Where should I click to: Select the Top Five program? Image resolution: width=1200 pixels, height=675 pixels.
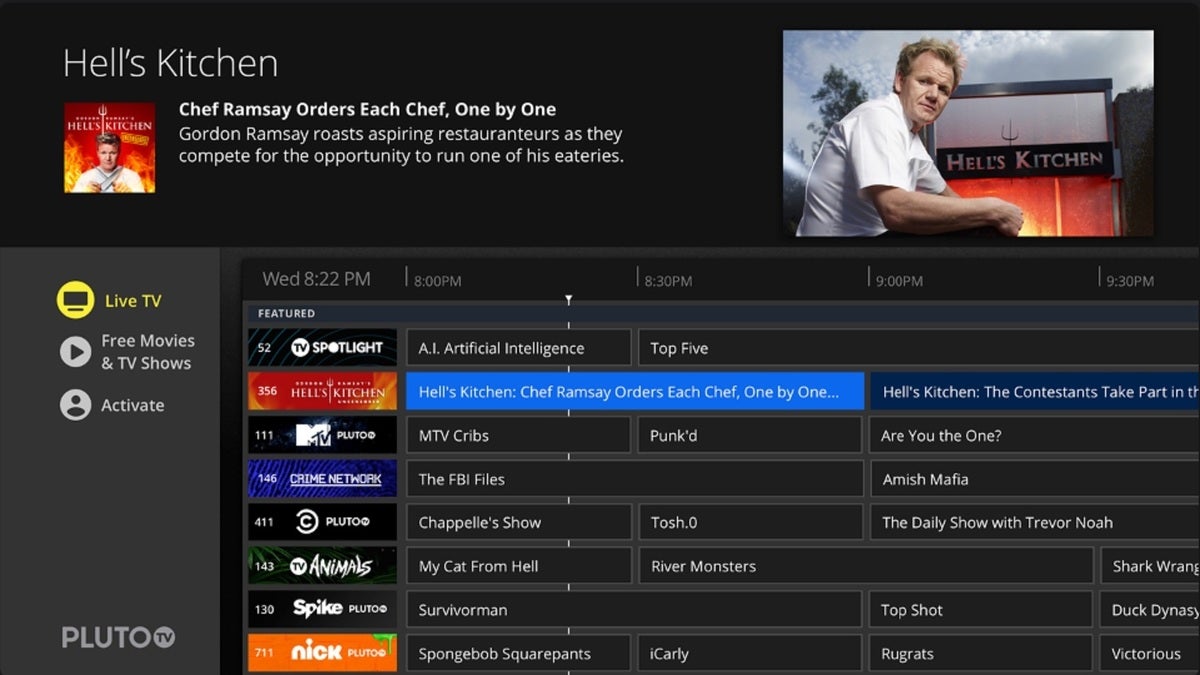pyautogui.click(x=919, y=348)
